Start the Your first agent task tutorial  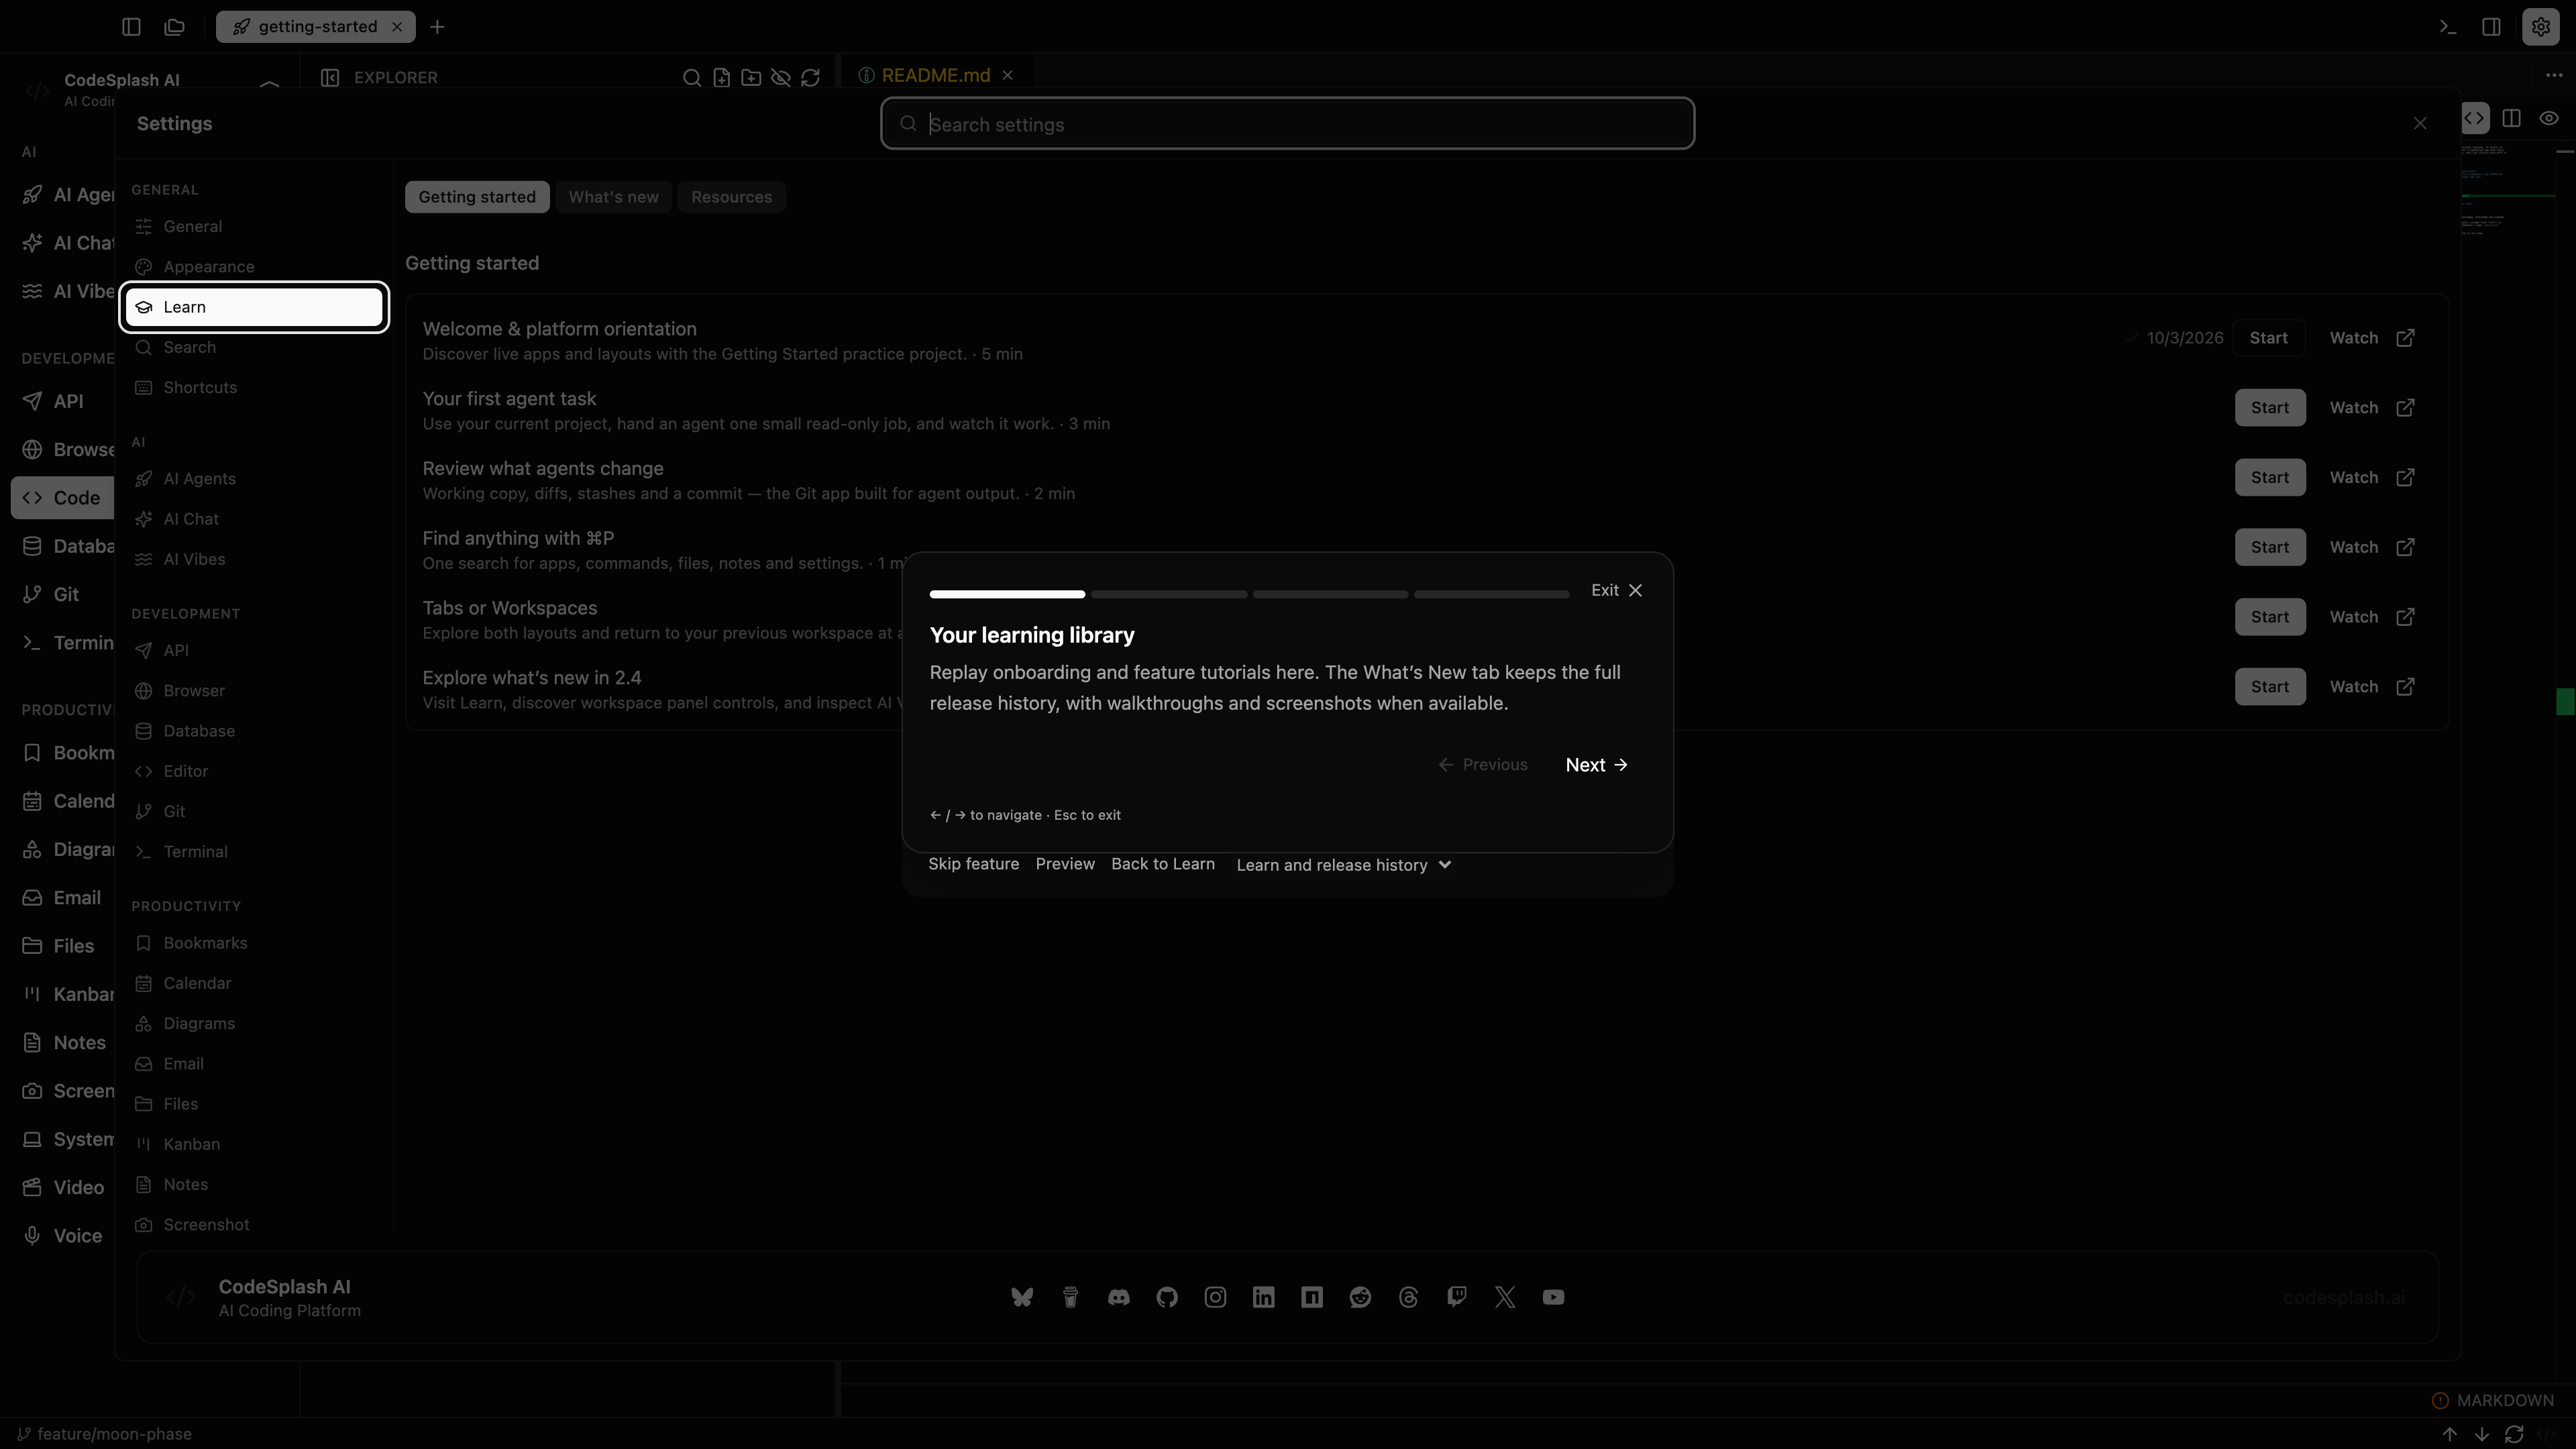(2269, 408)
